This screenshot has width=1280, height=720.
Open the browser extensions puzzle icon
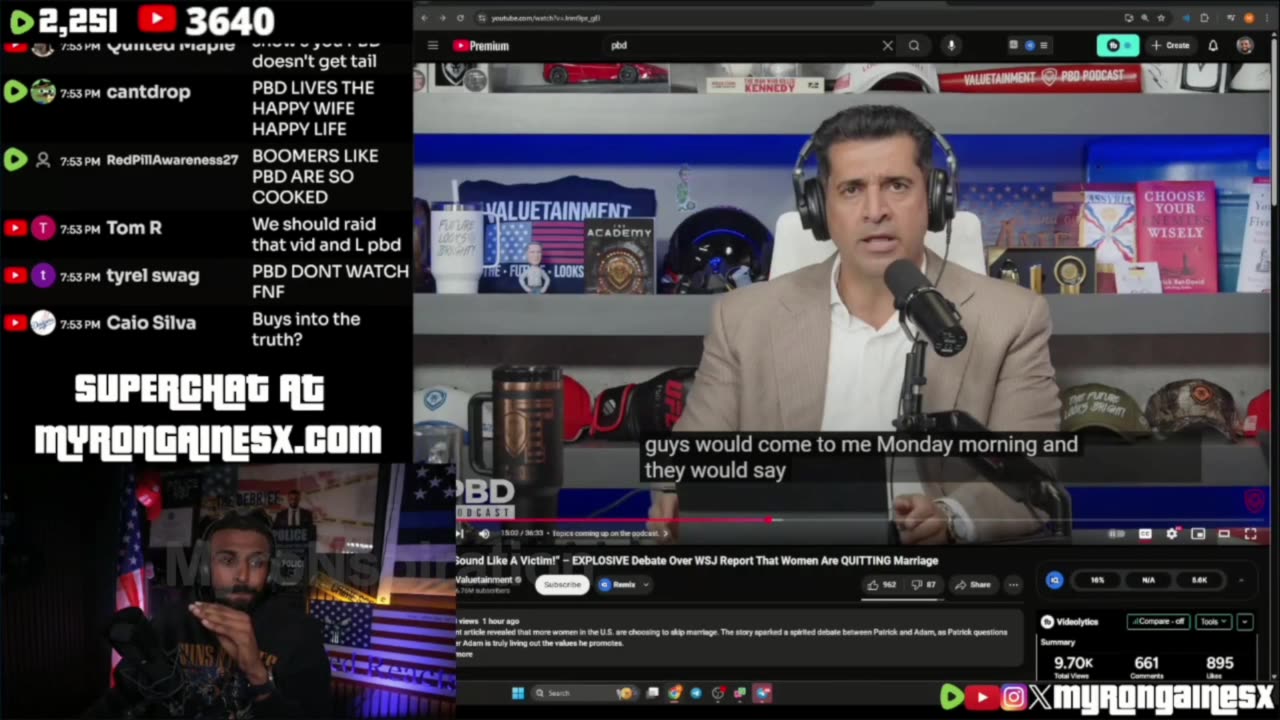click(1205, 18)
